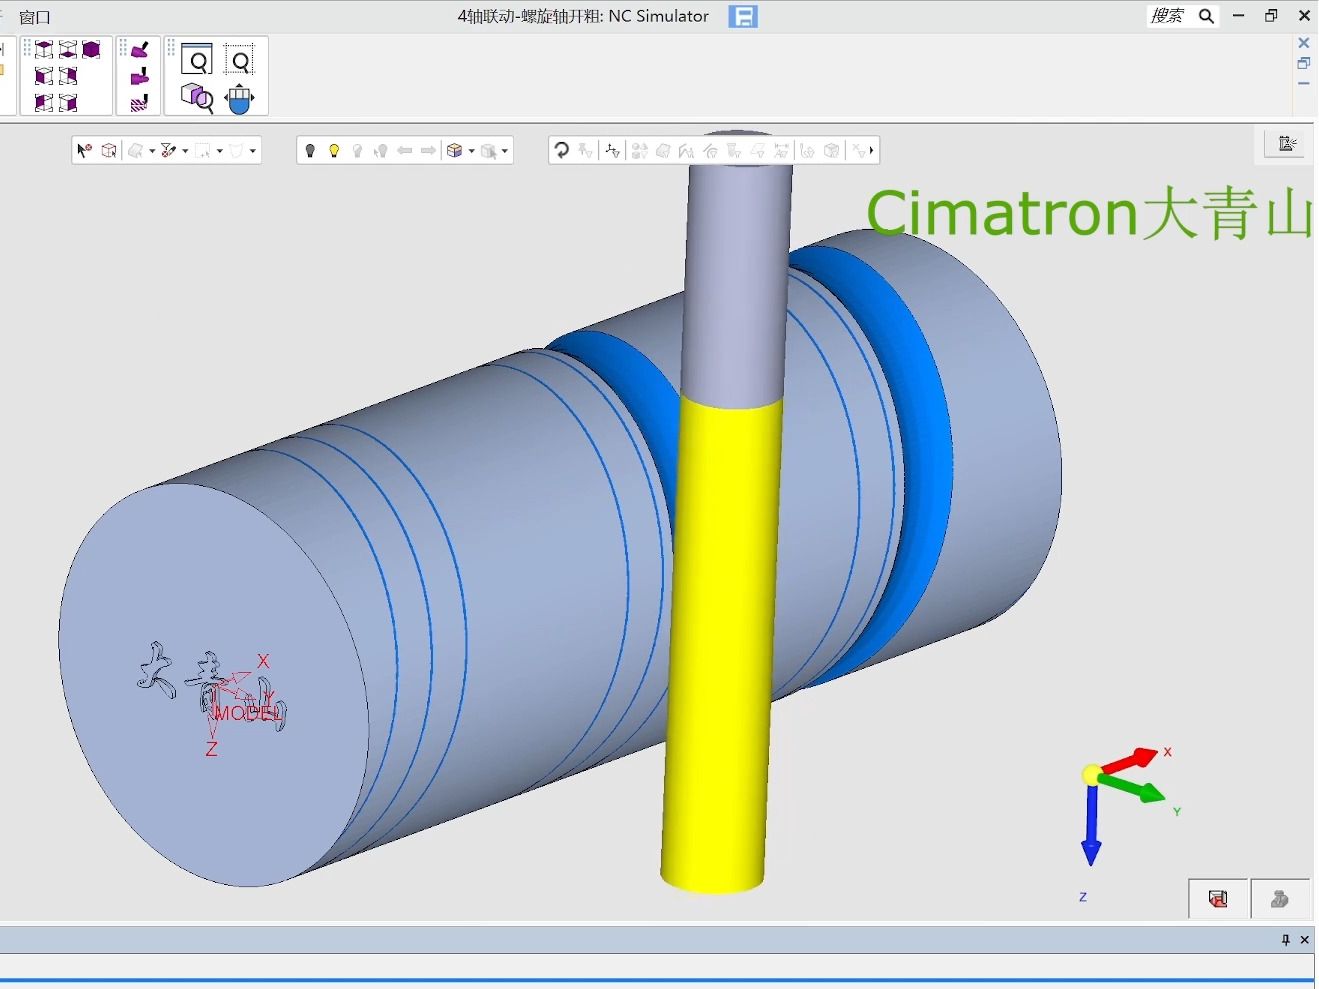Click the zoom-to-object cube magnifier icon

[x=197, y=97]
